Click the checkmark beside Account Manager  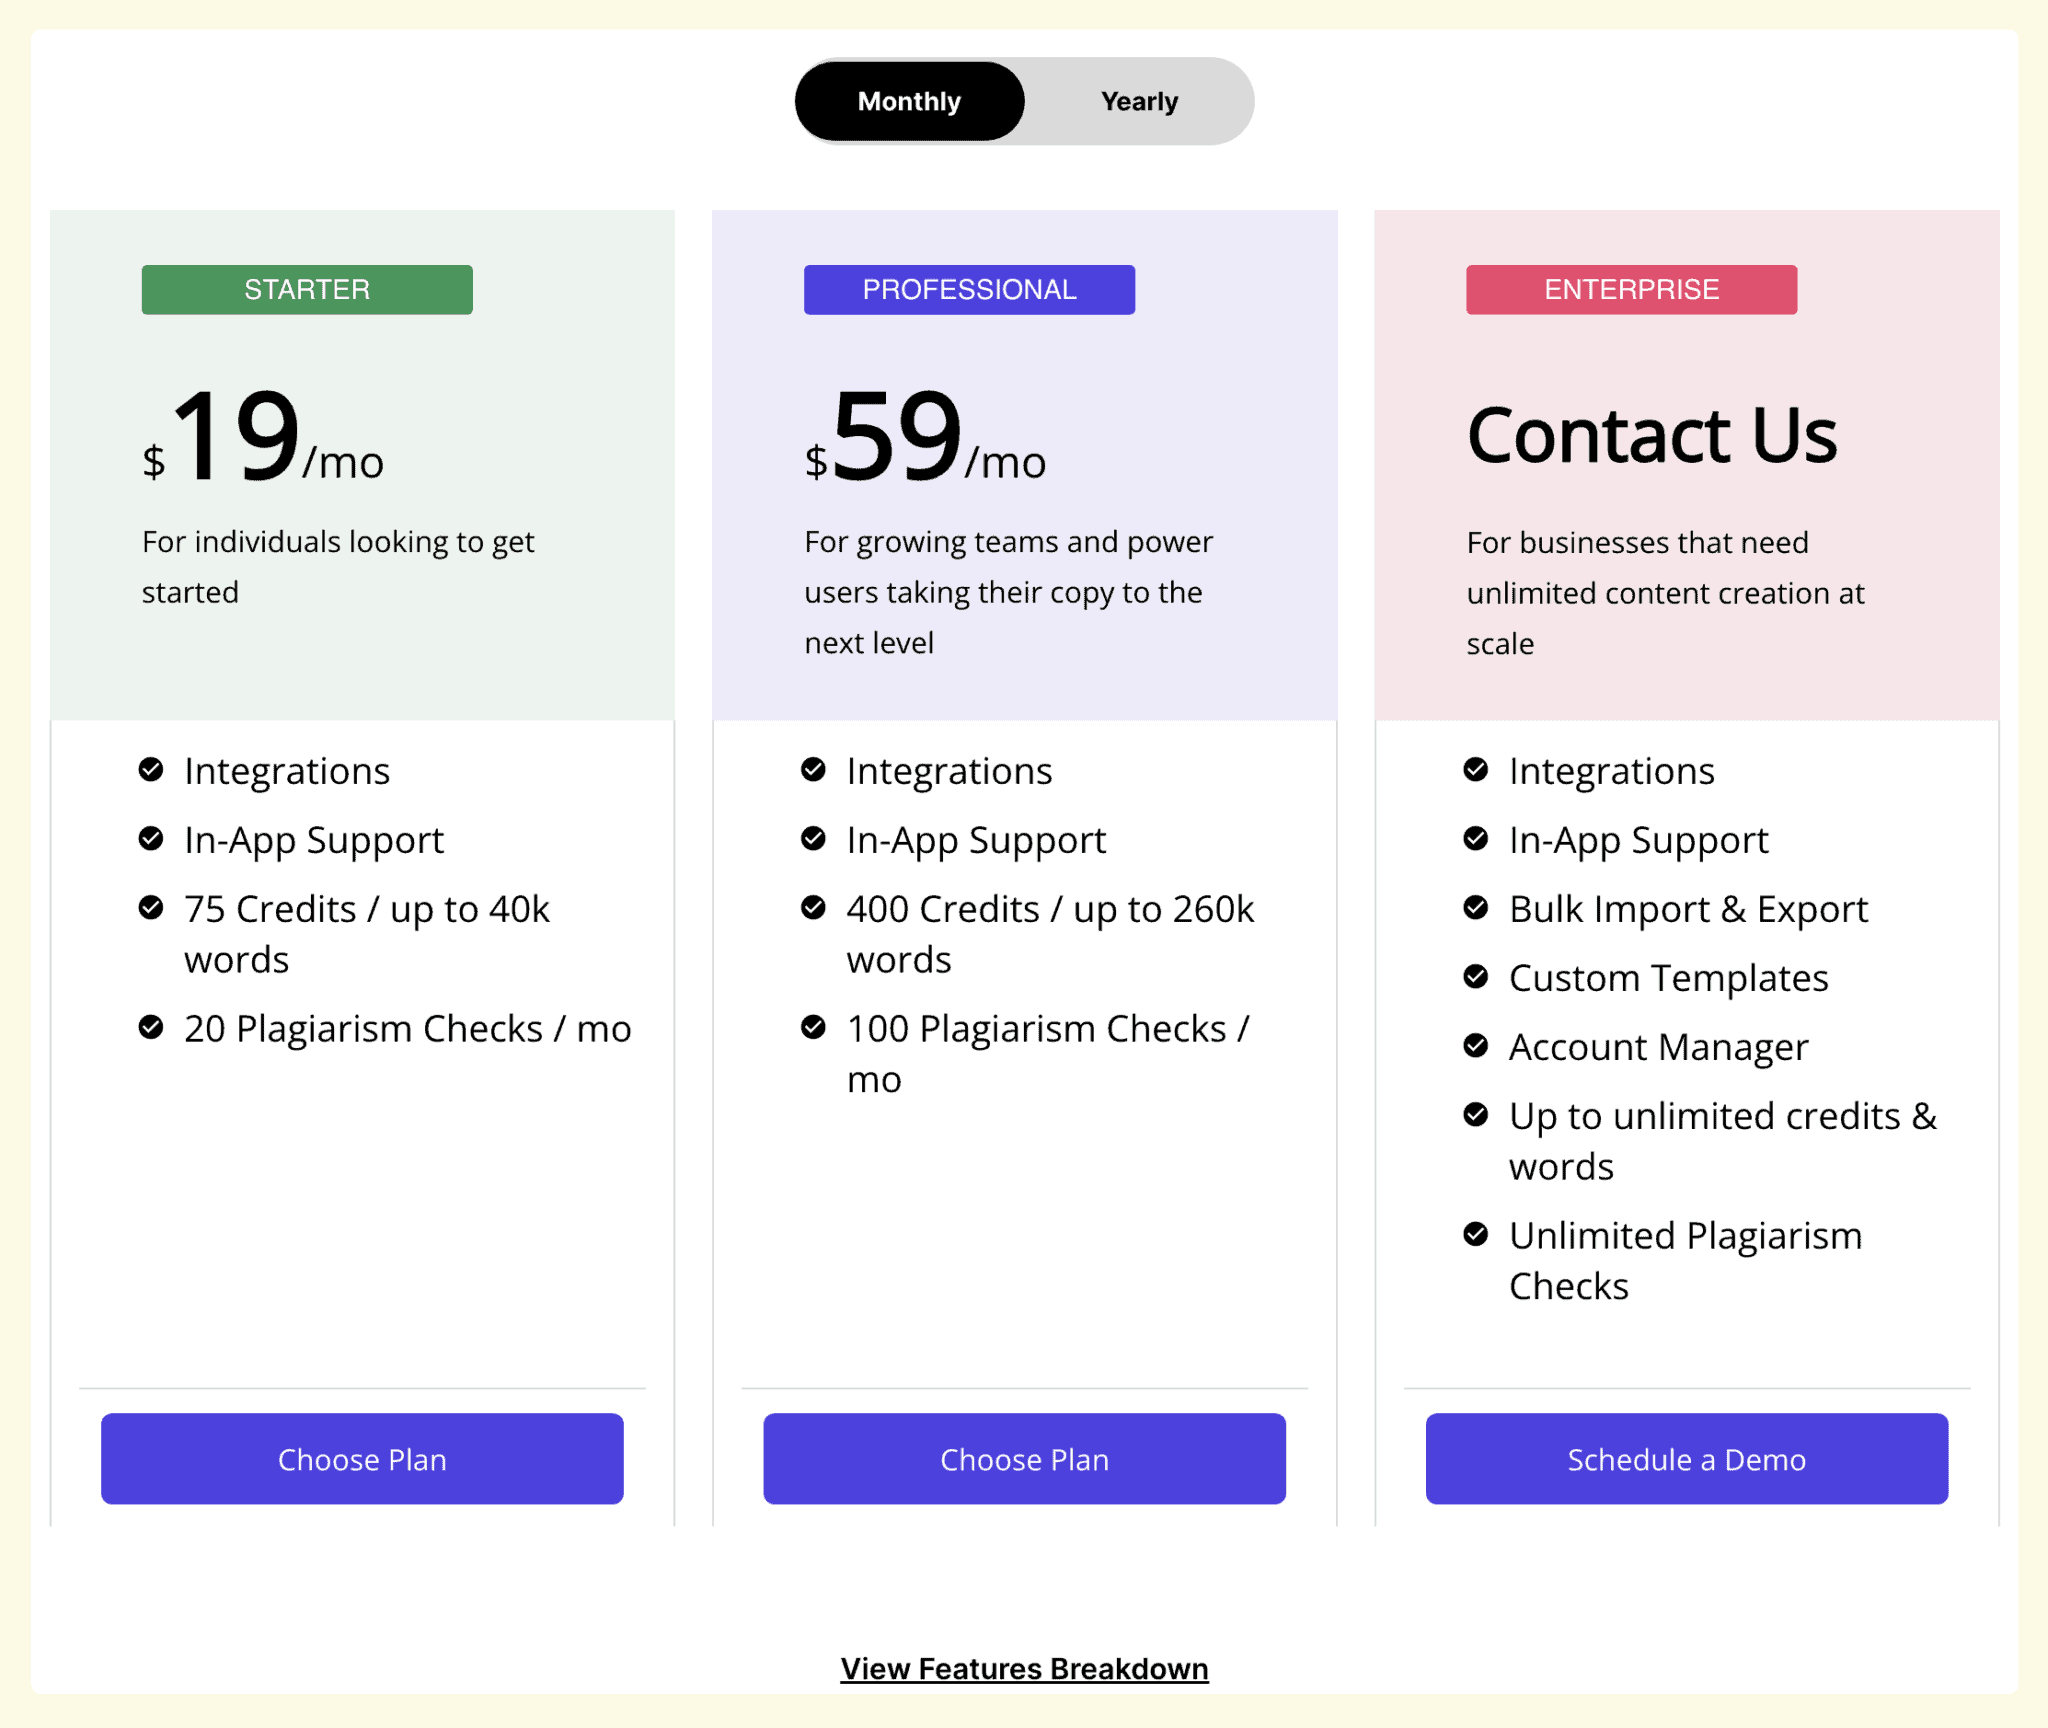coord(1476,1045)
